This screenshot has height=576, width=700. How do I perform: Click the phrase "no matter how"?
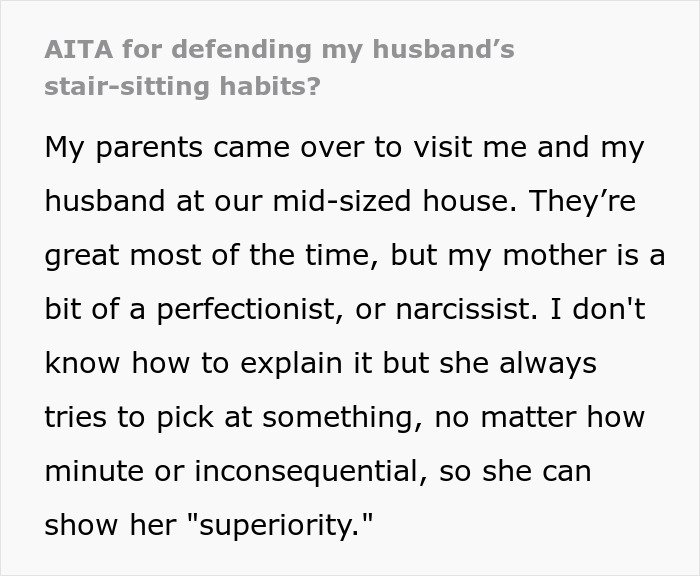(x=539, y=417)
